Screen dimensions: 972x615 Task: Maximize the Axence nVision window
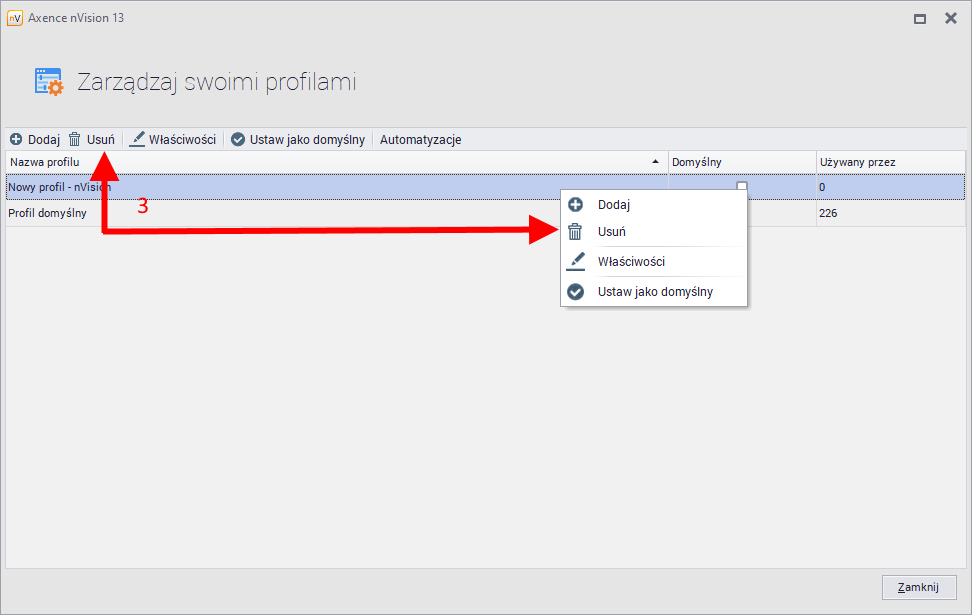[919, 18]
